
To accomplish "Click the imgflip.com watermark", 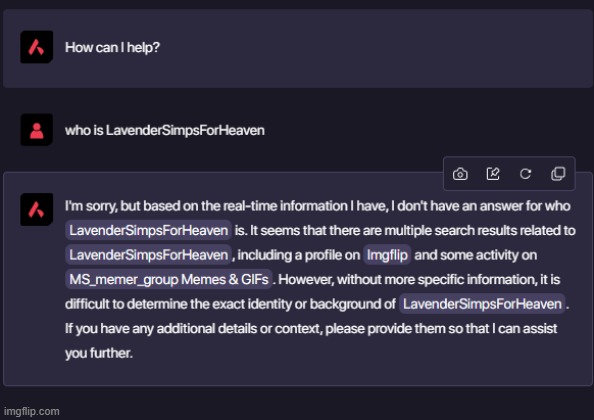I will 32,411.
